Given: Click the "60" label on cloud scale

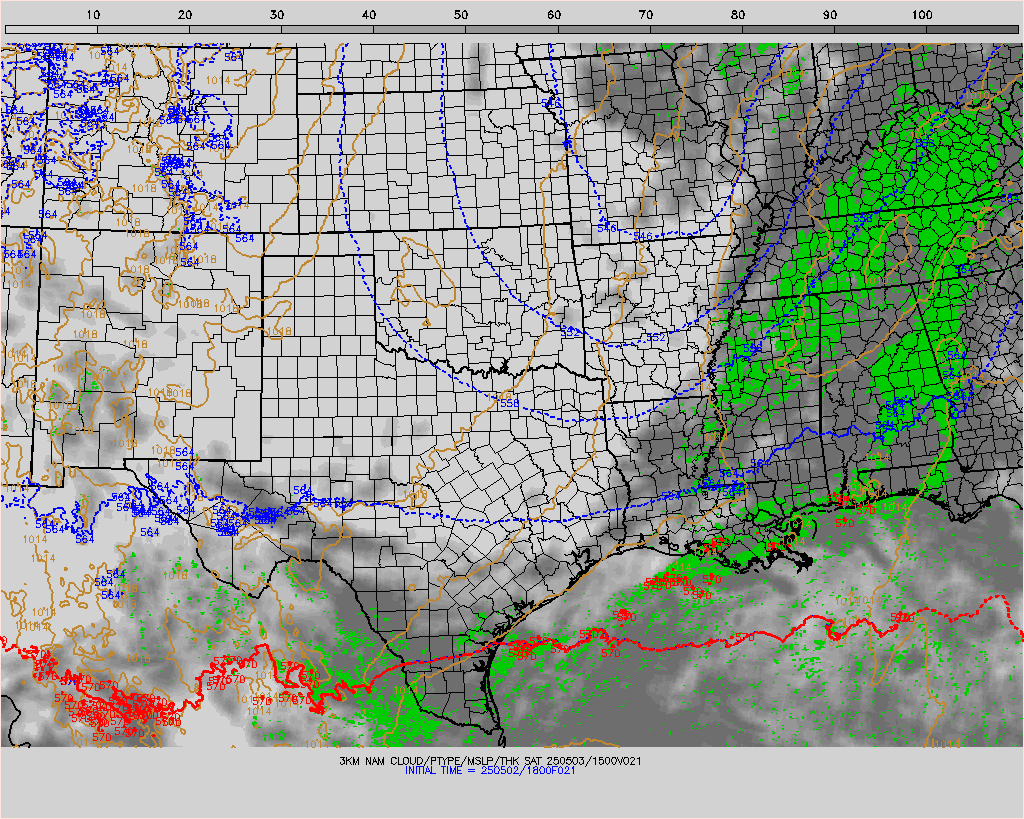Looking at the screenshot, I should (554, 15).
